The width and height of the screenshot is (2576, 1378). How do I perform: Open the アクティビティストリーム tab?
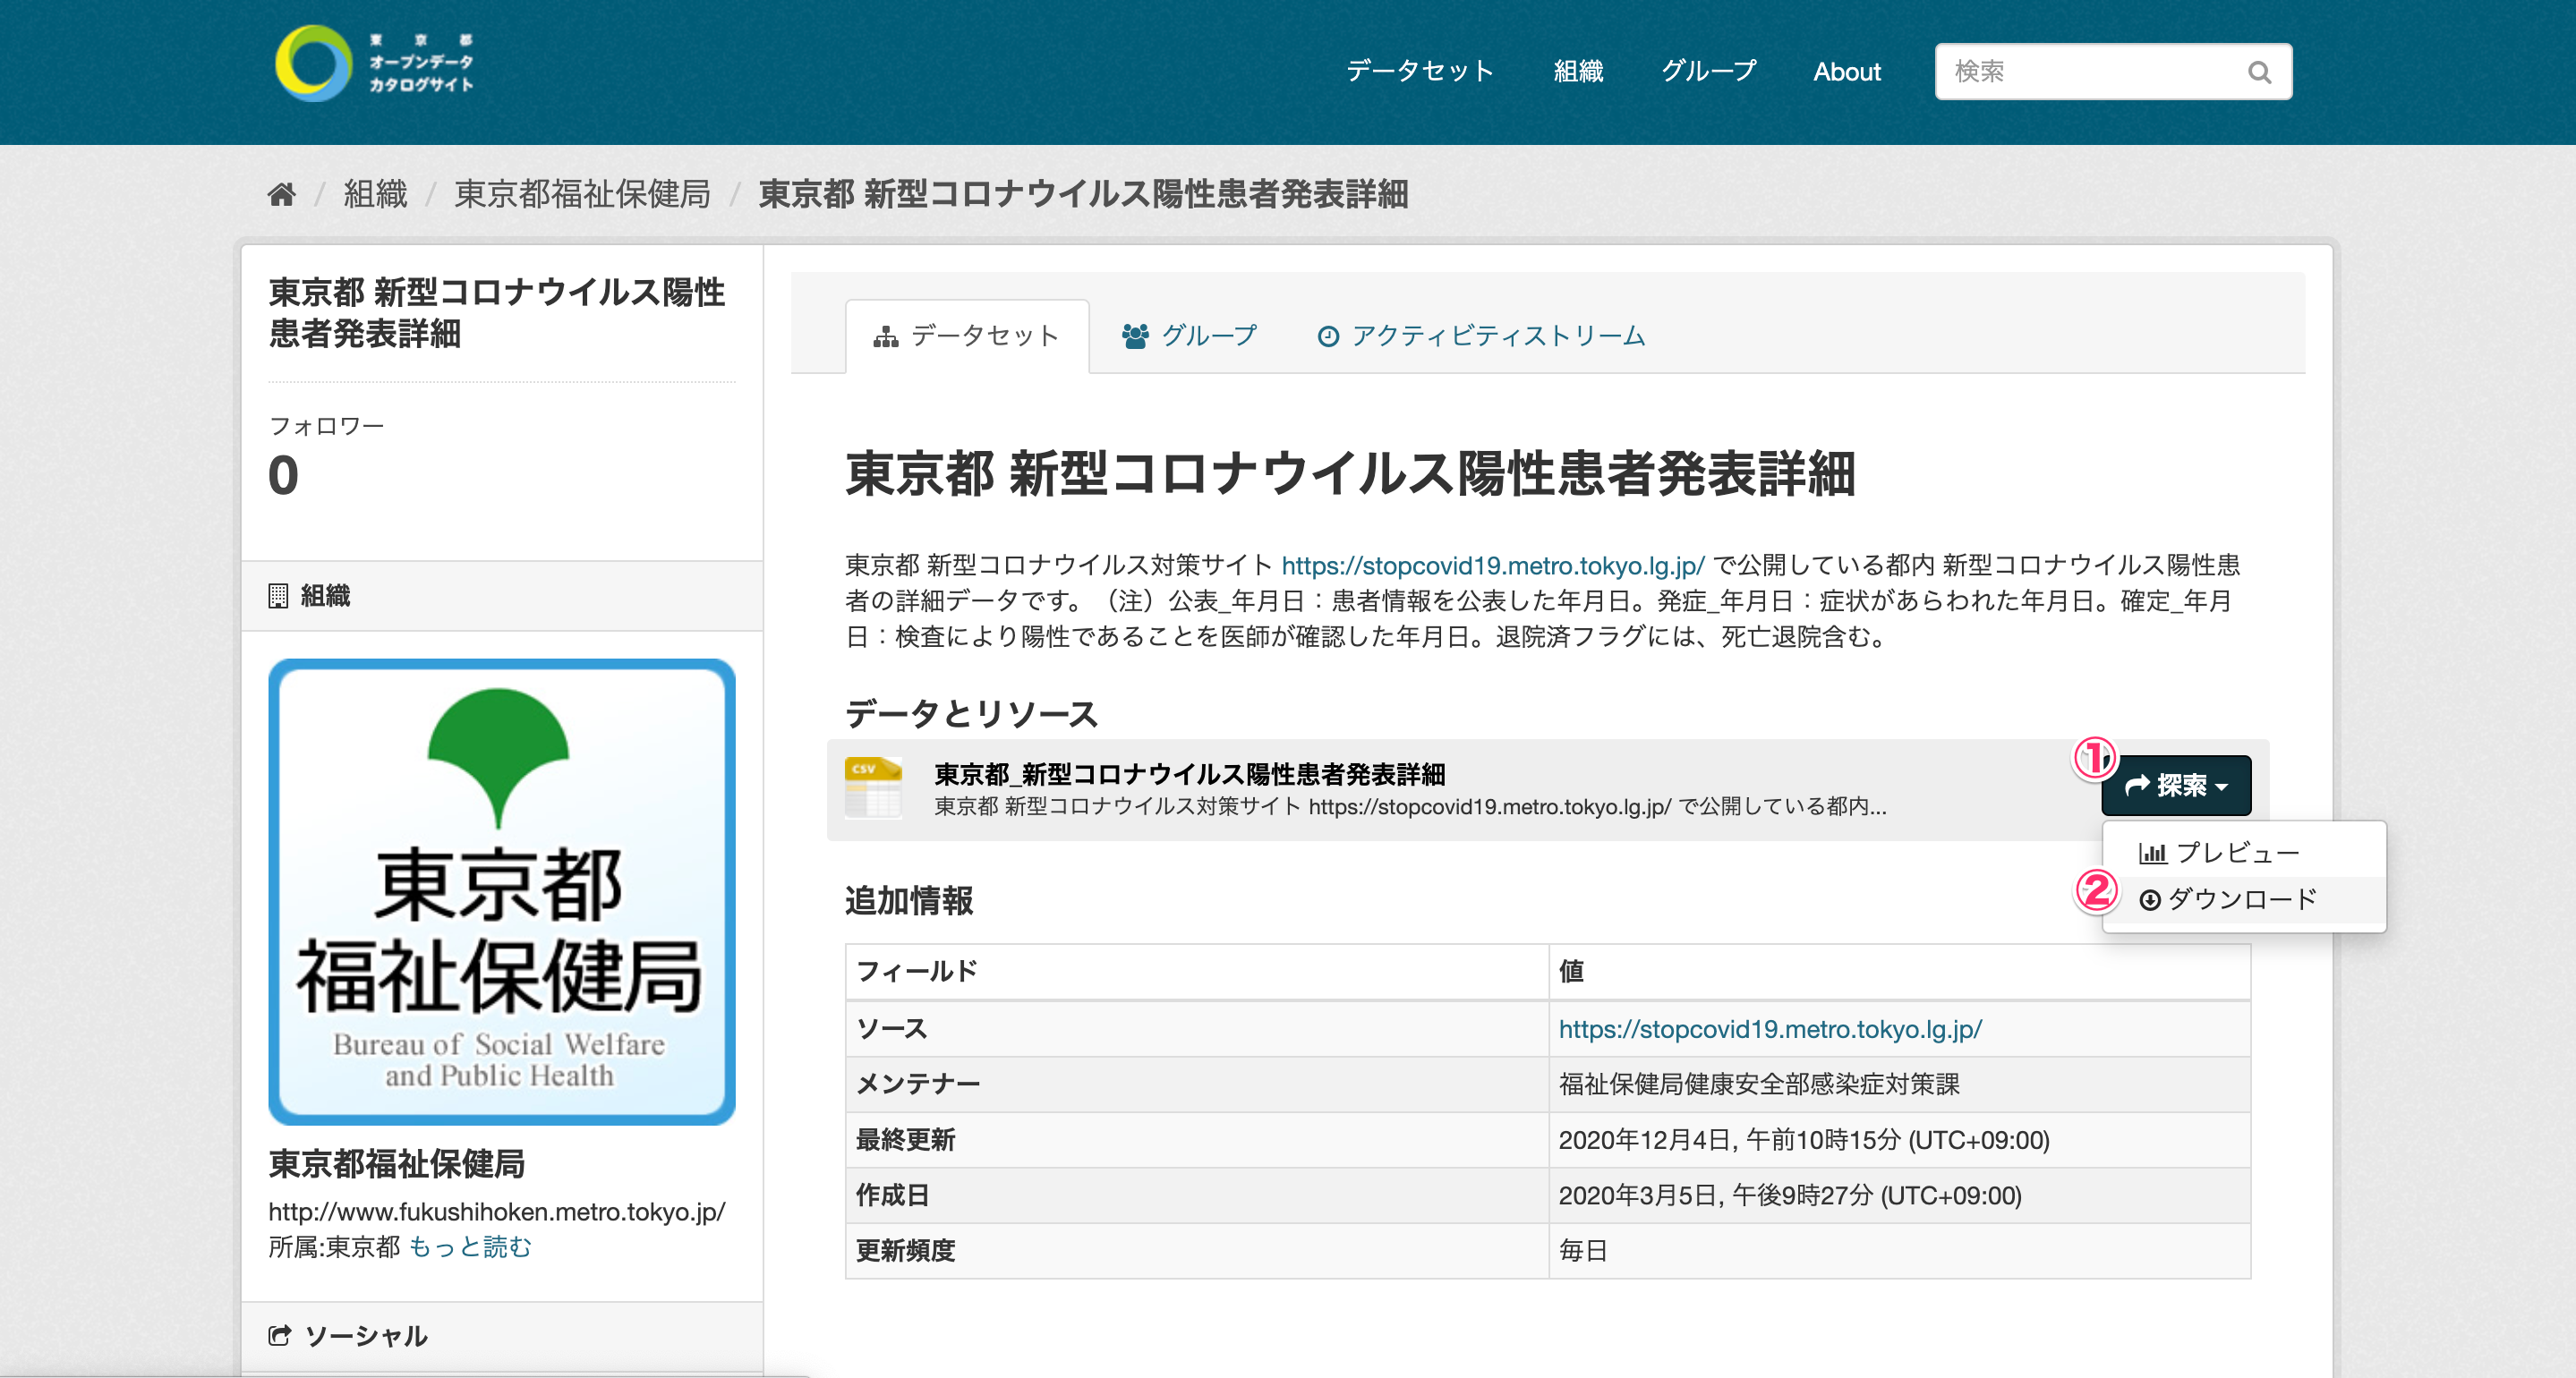click(x=1481, y=336)
